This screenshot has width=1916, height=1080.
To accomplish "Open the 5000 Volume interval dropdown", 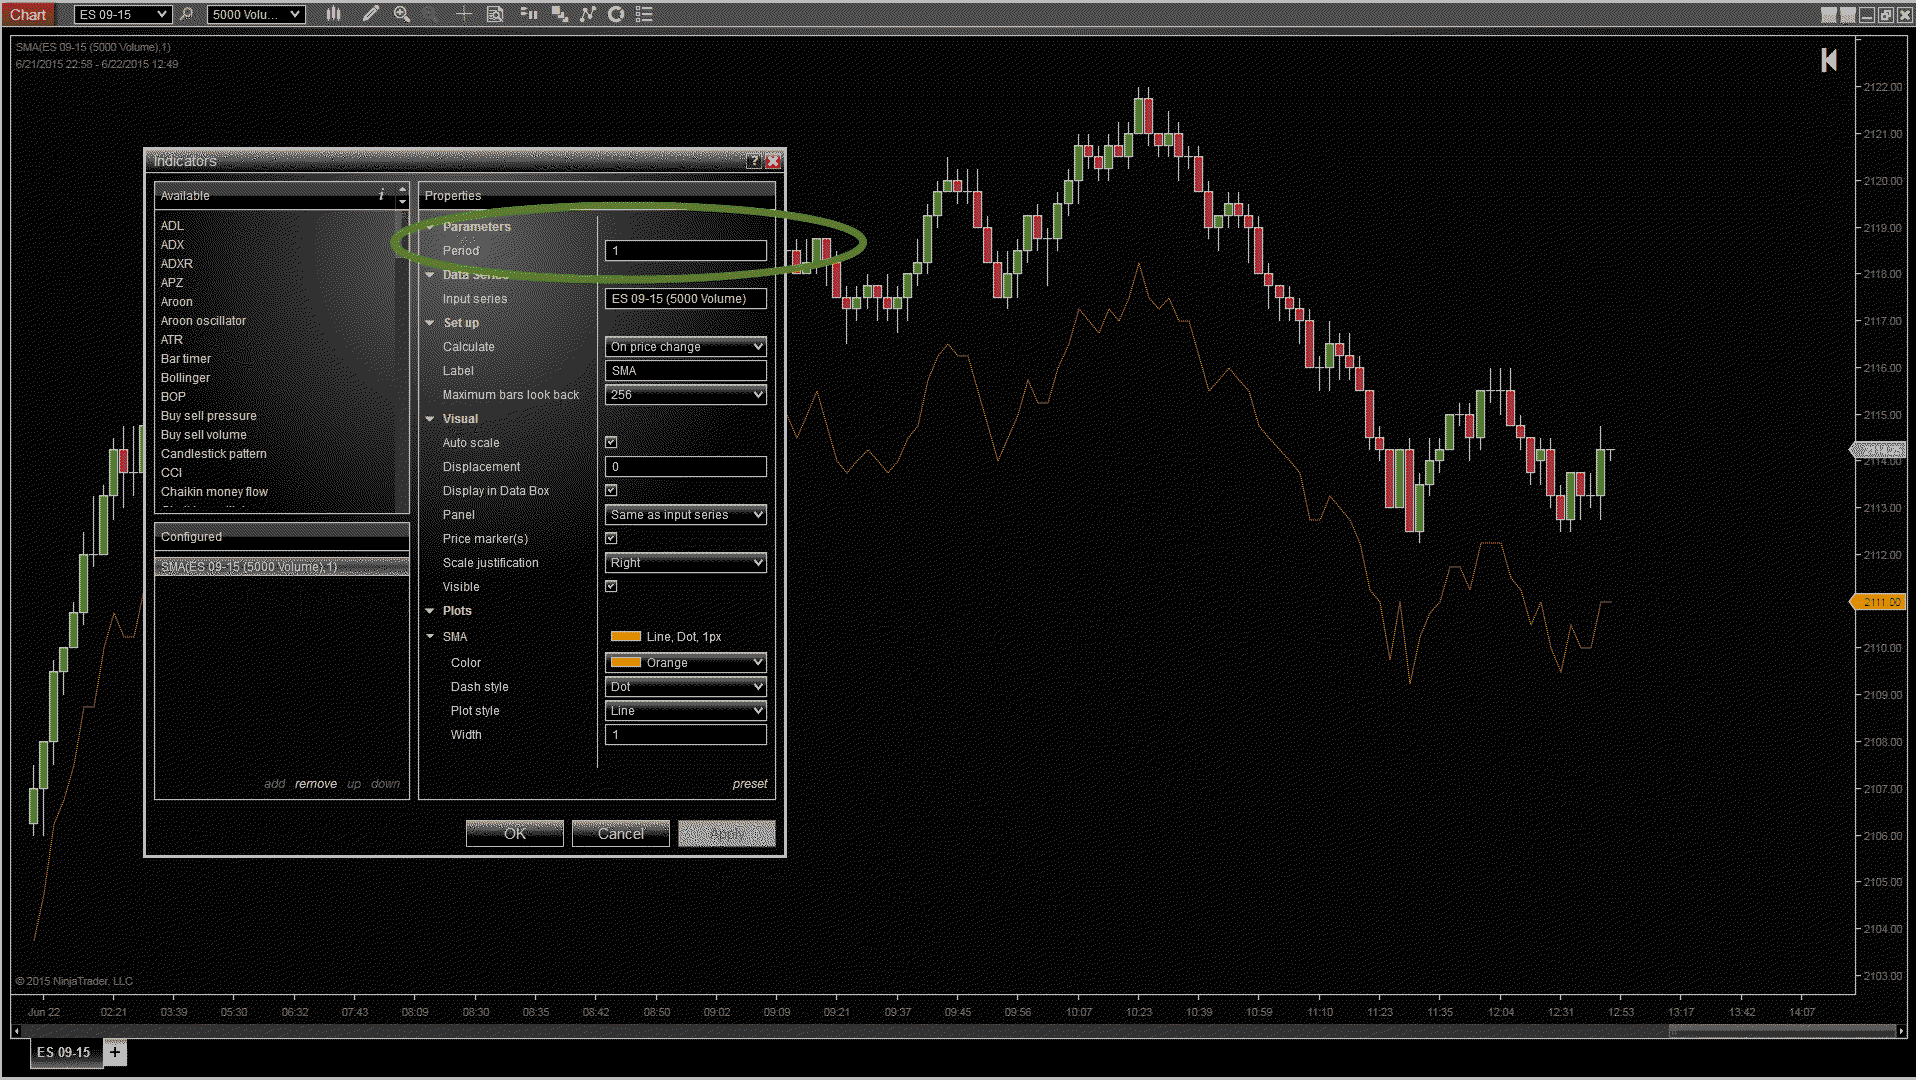I will [x=256, y=14].
